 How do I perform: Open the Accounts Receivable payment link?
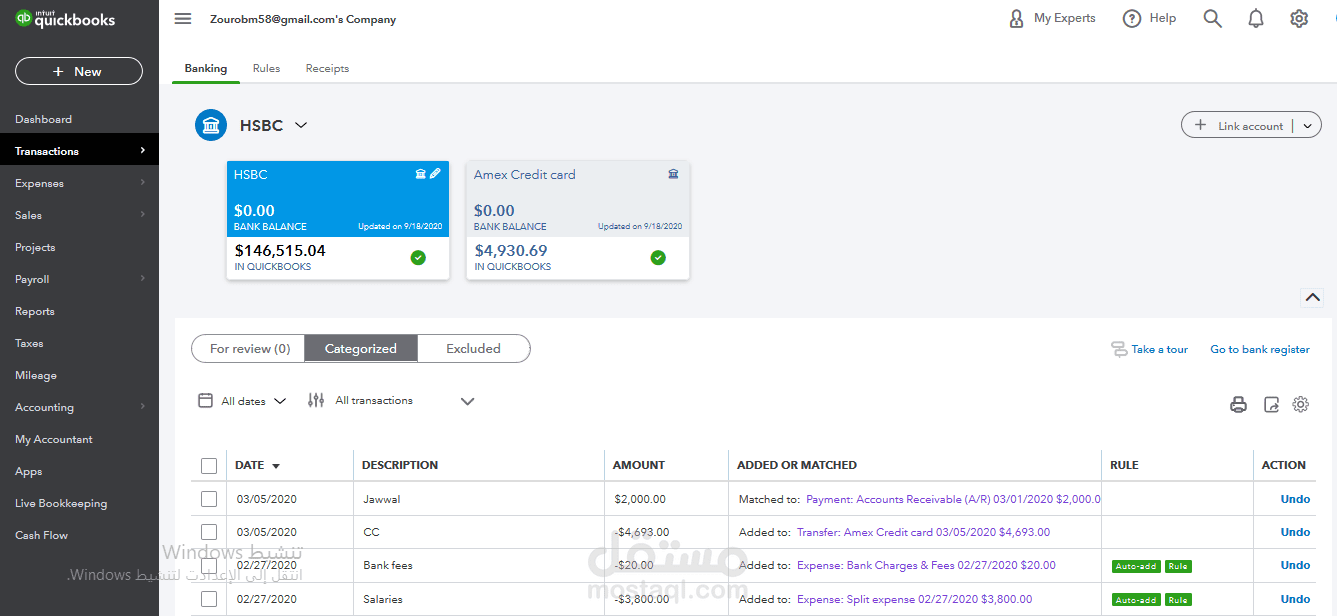click(953, 499)
